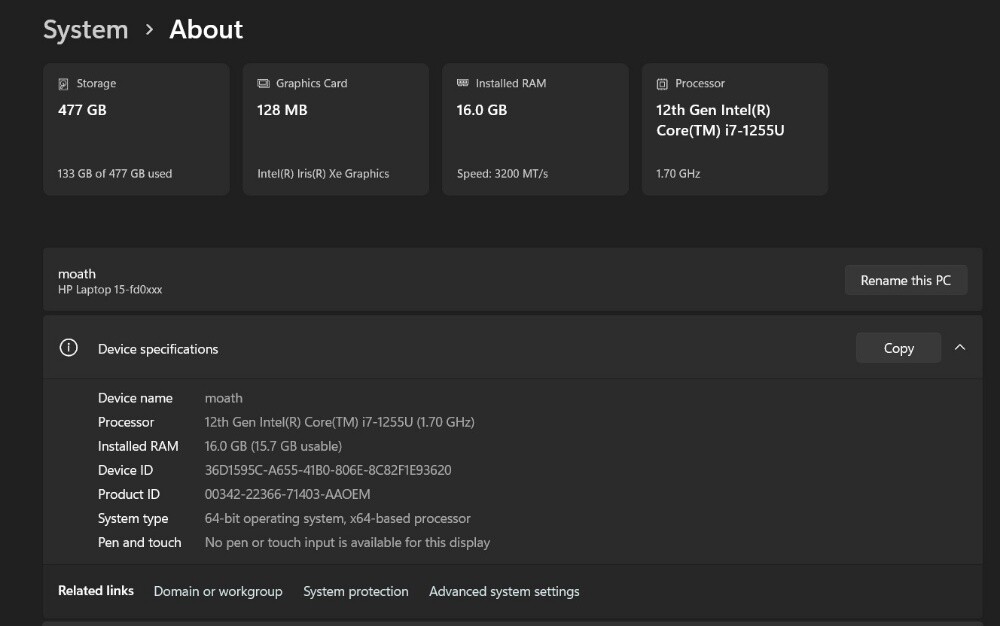Click the Installed RAM chip icon
The width and height of the screenshot is (1000, 626).
point(462,83)
